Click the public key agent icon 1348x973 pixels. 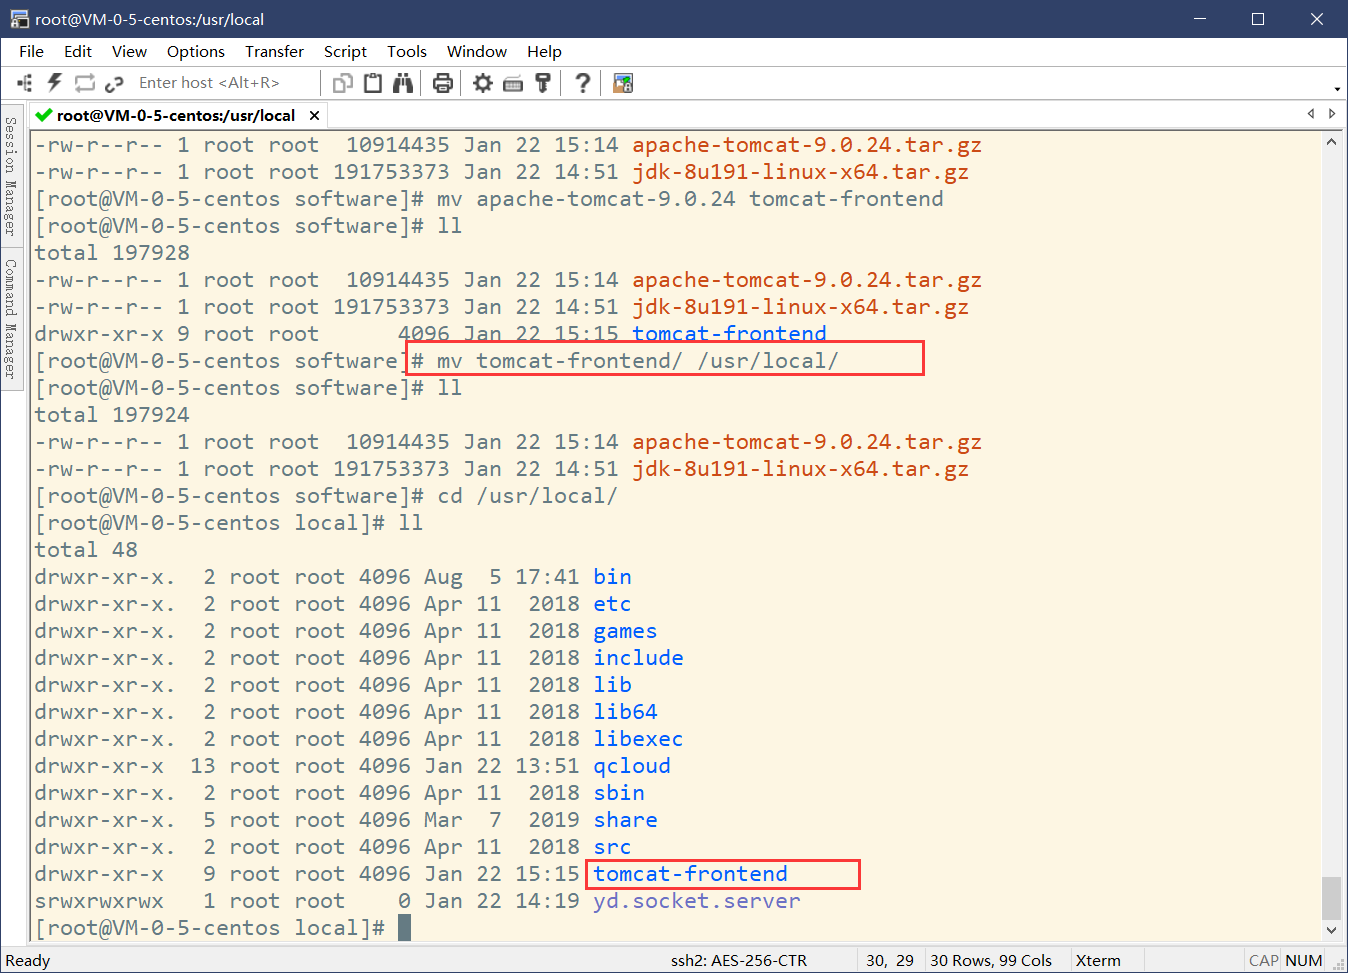pyautogui.click(x=543, y=83)
